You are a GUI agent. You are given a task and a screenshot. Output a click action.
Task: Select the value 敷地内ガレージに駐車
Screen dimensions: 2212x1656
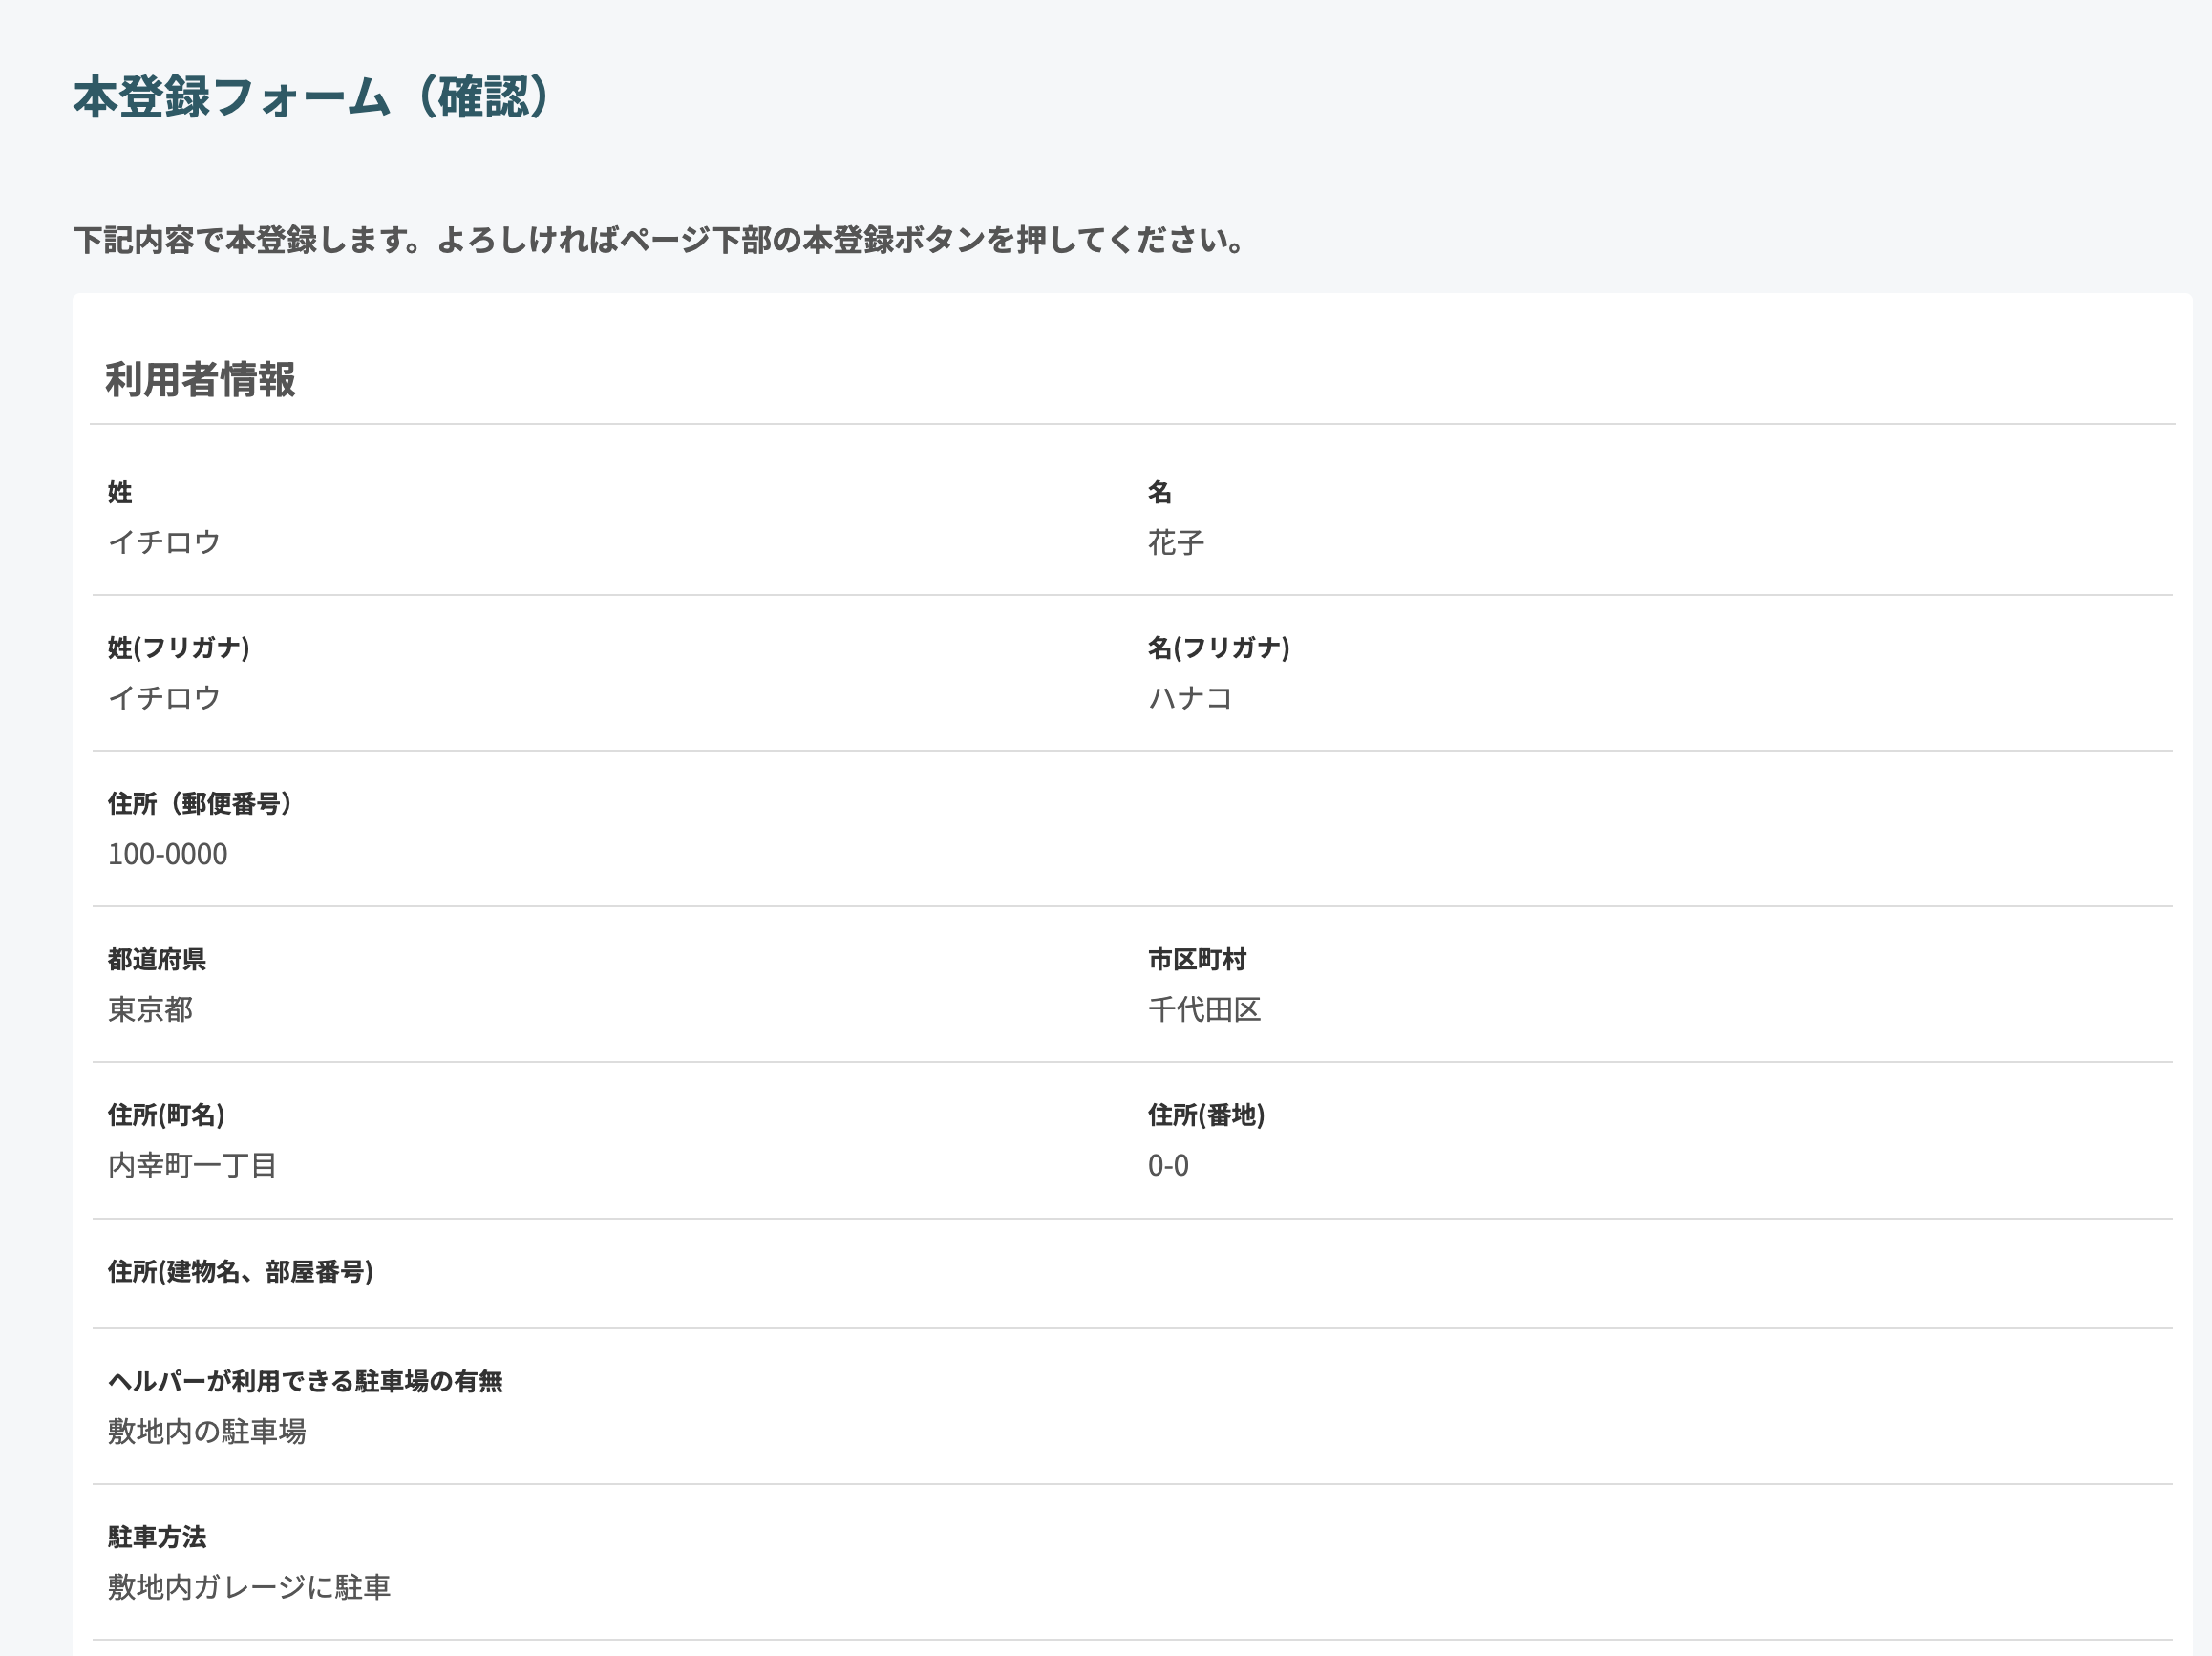click(x=249, y=1587)
